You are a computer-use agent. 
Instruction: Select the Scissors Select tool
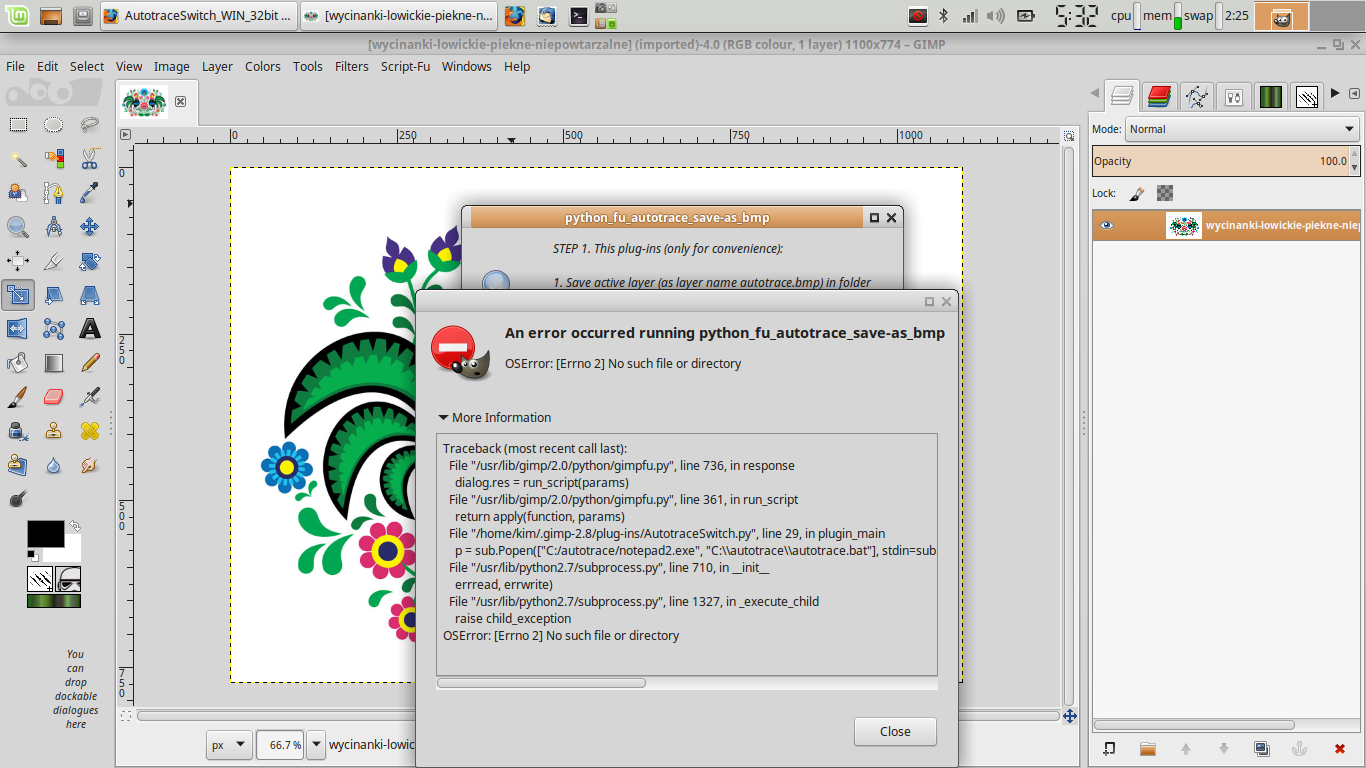(90, 159)
